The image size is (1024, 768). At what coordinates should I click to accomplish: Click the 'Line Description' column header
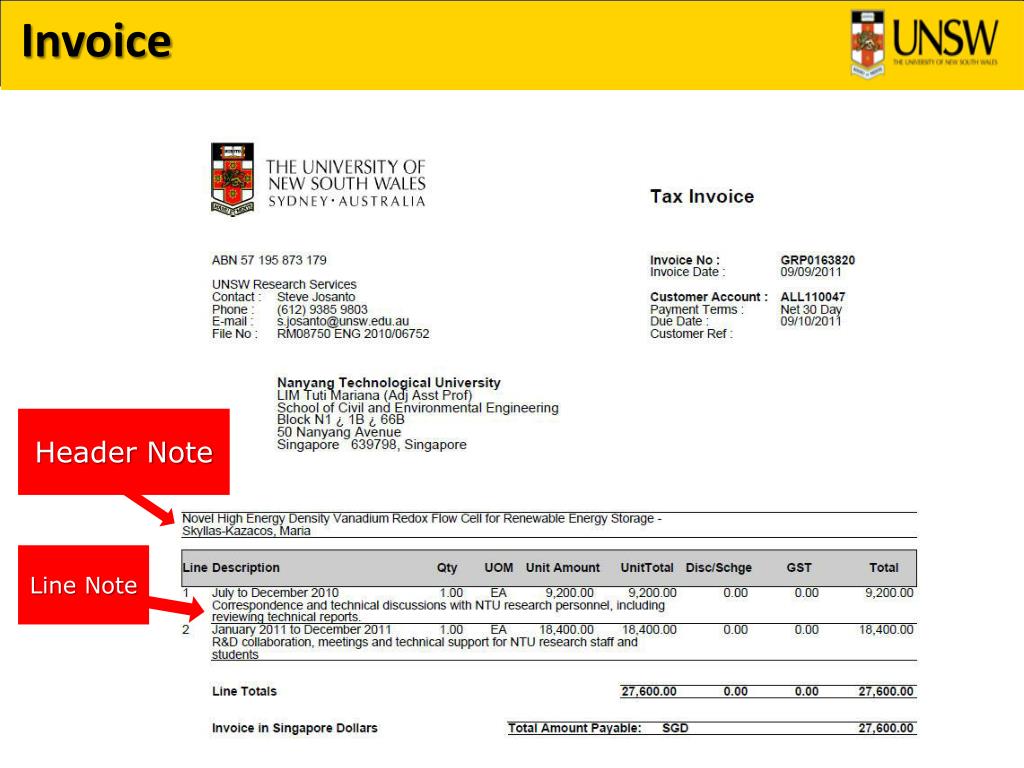pyautogui.click(x=231, y=568)
